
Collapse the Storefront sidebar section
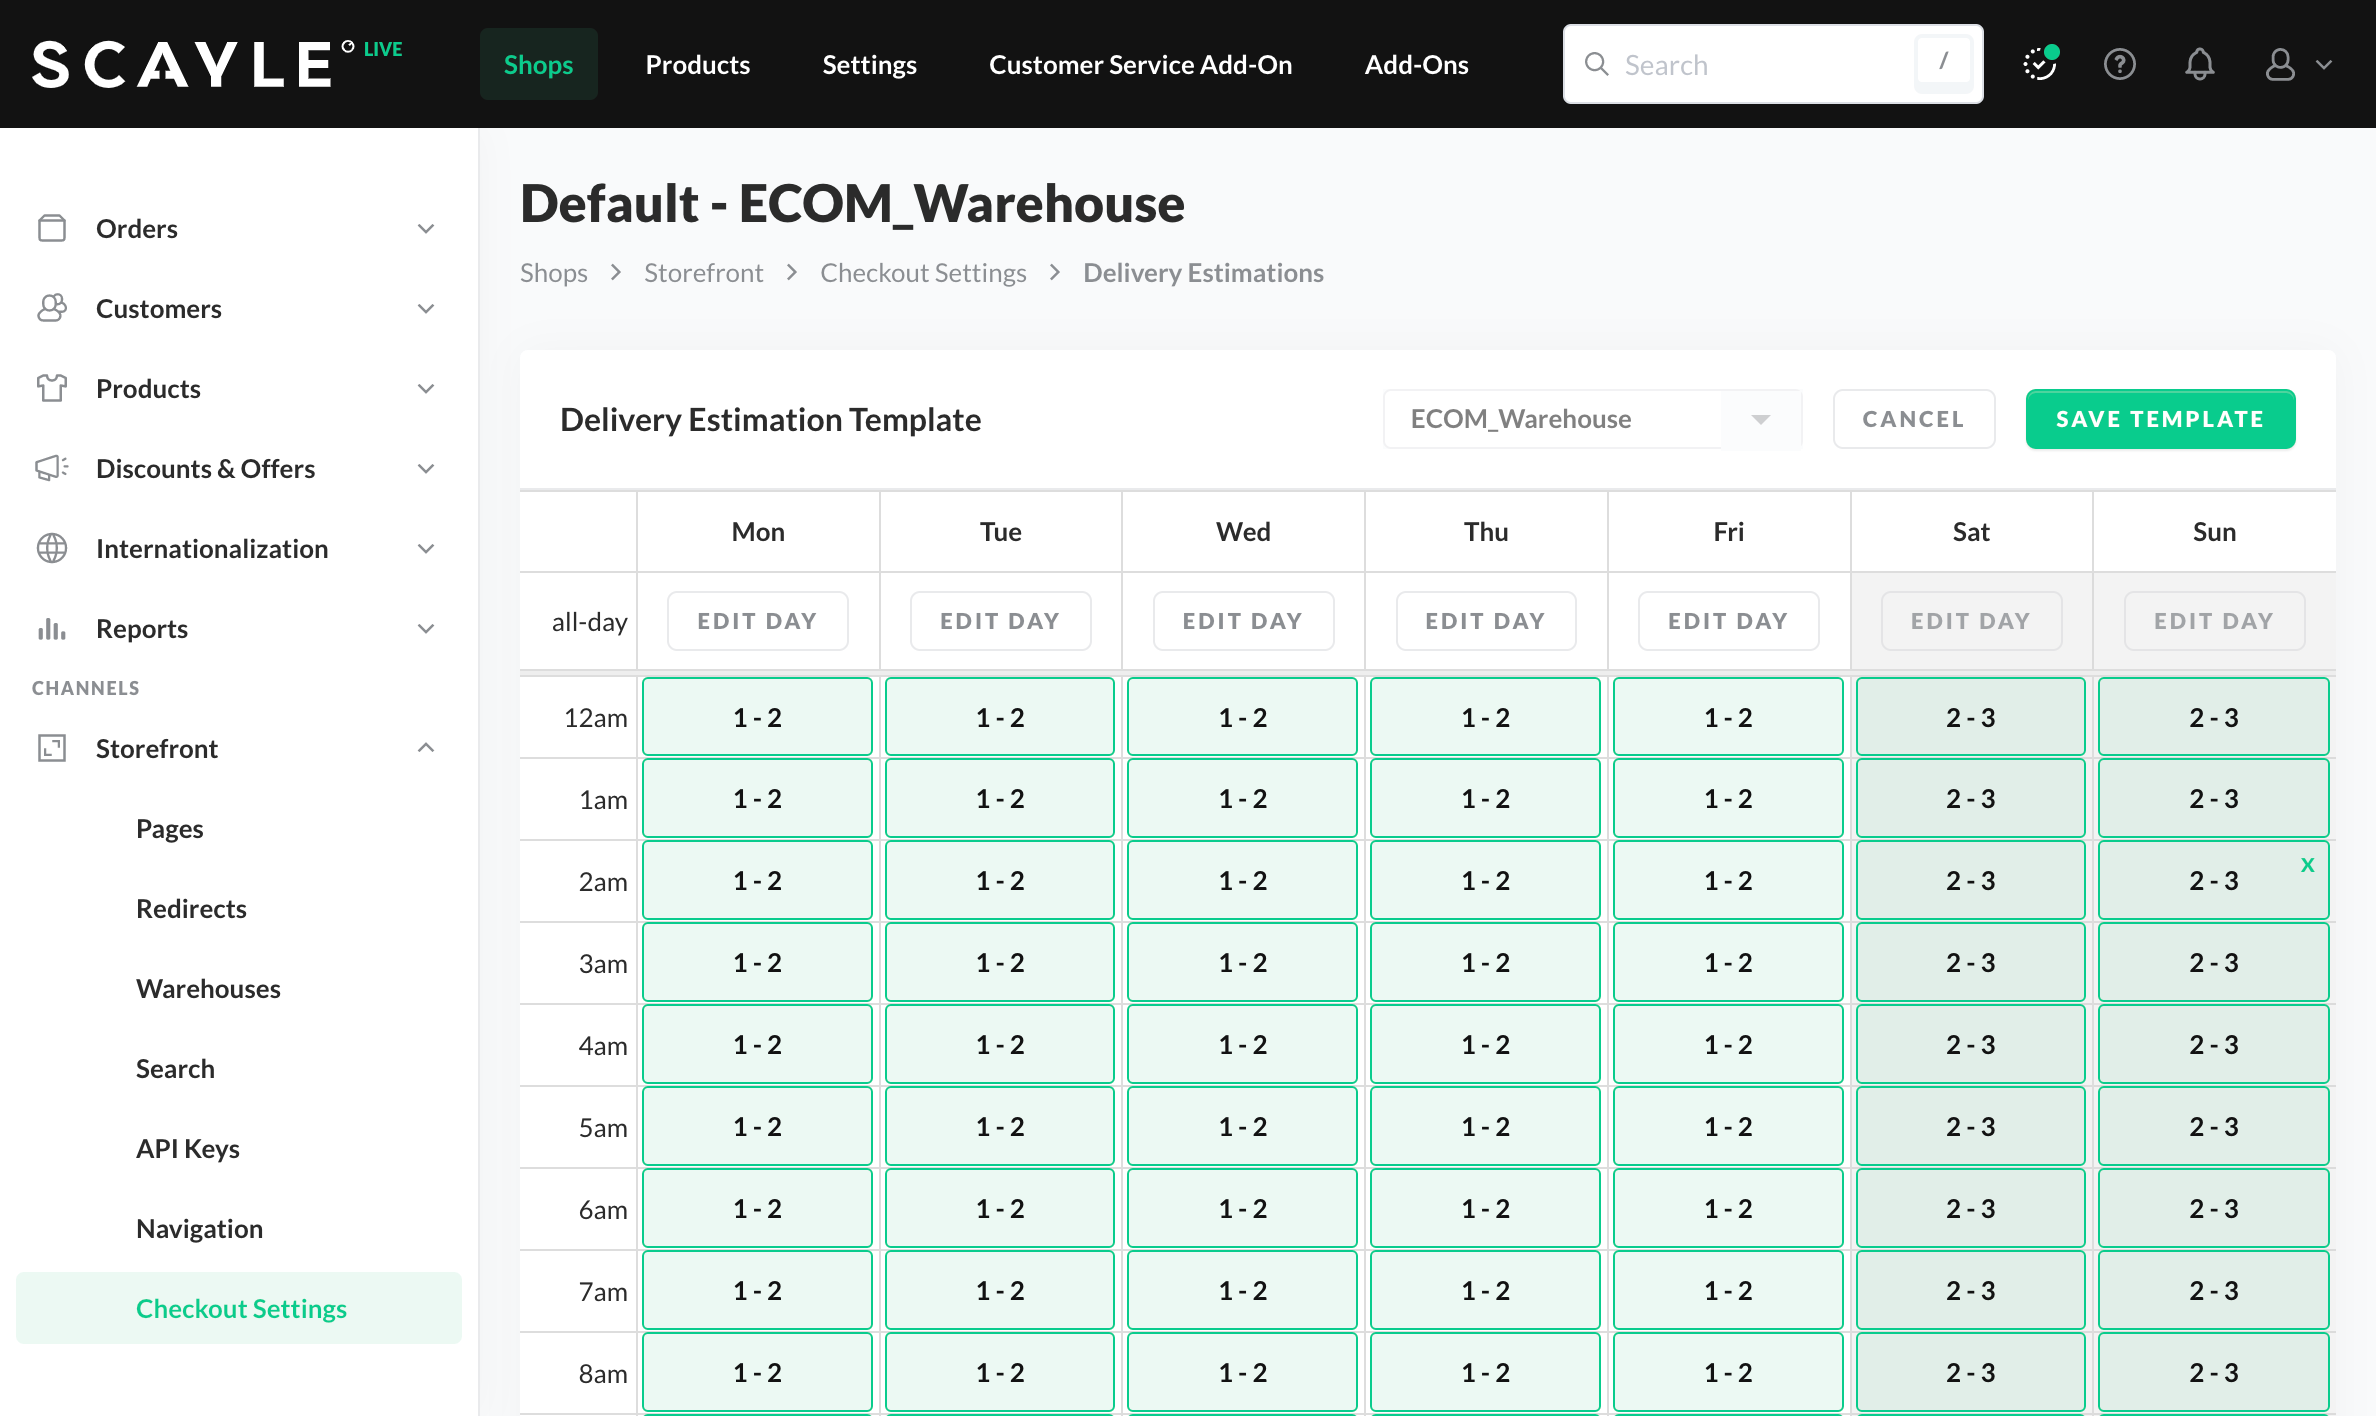426,749
